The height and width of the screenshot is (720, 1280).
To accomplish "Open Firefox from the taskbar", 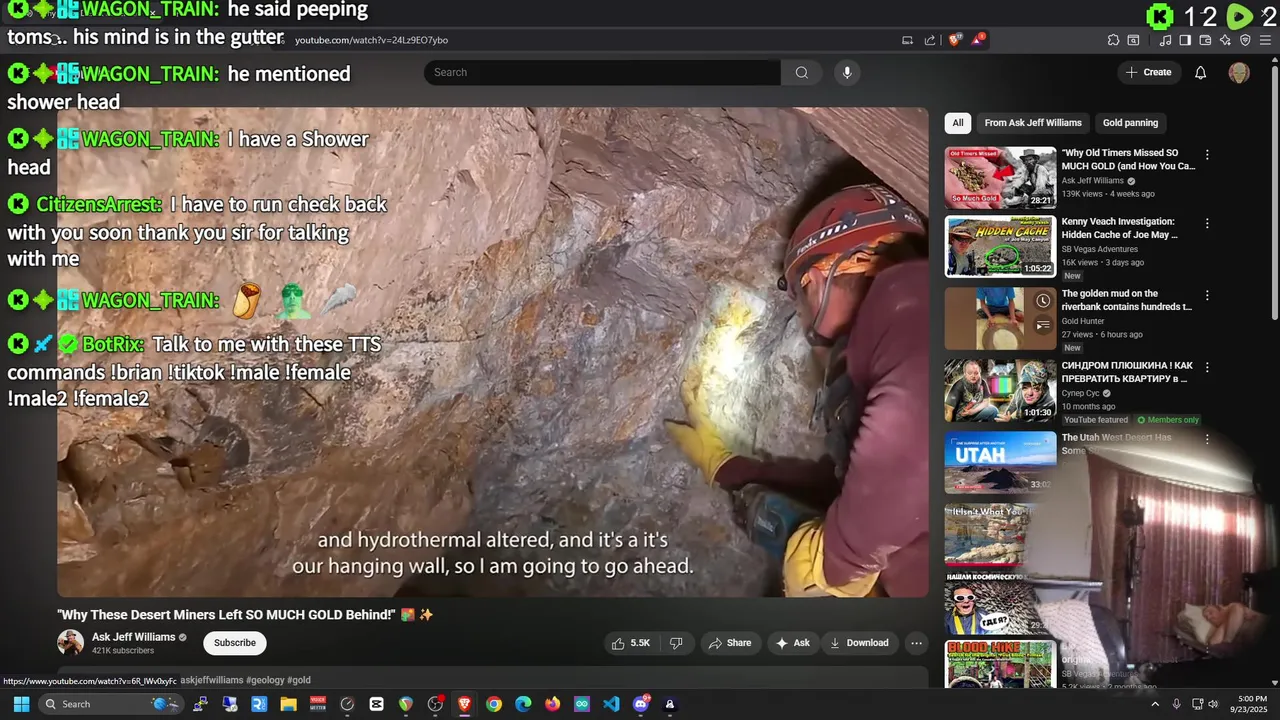I will (x=552, y=704).
